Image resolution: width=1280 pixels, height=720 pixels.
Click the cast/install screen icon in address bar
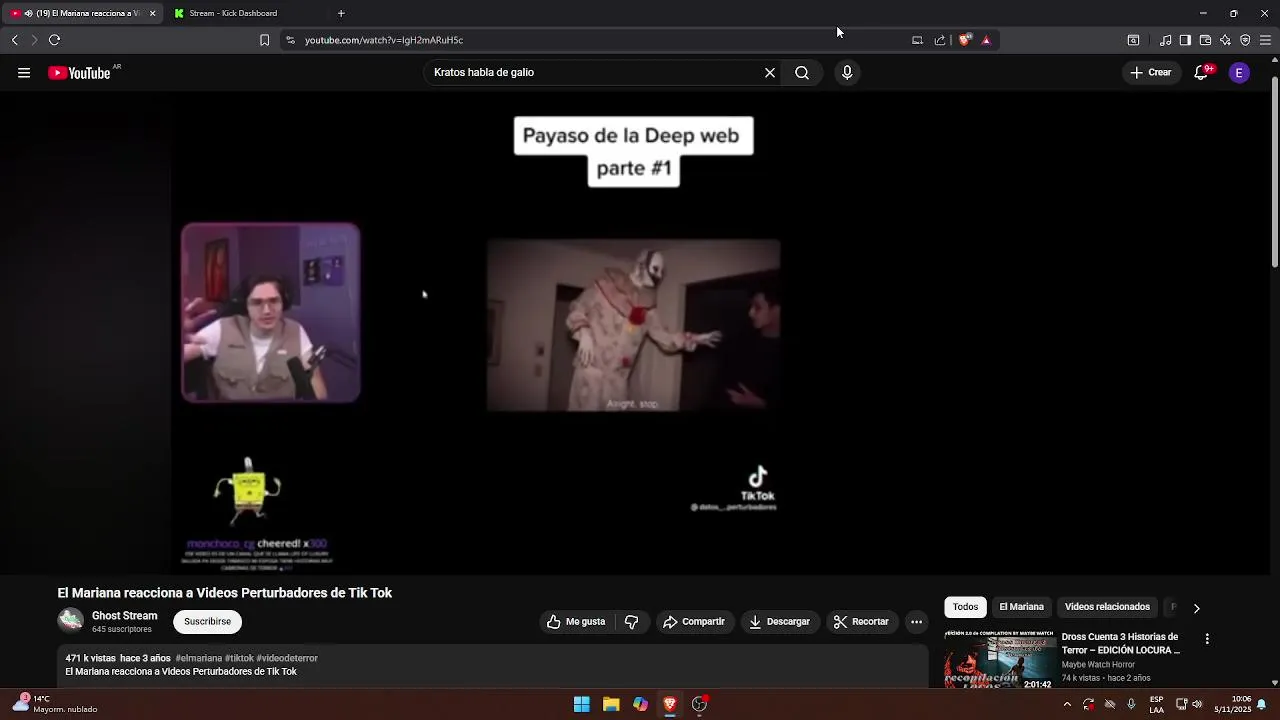[917, 40]
